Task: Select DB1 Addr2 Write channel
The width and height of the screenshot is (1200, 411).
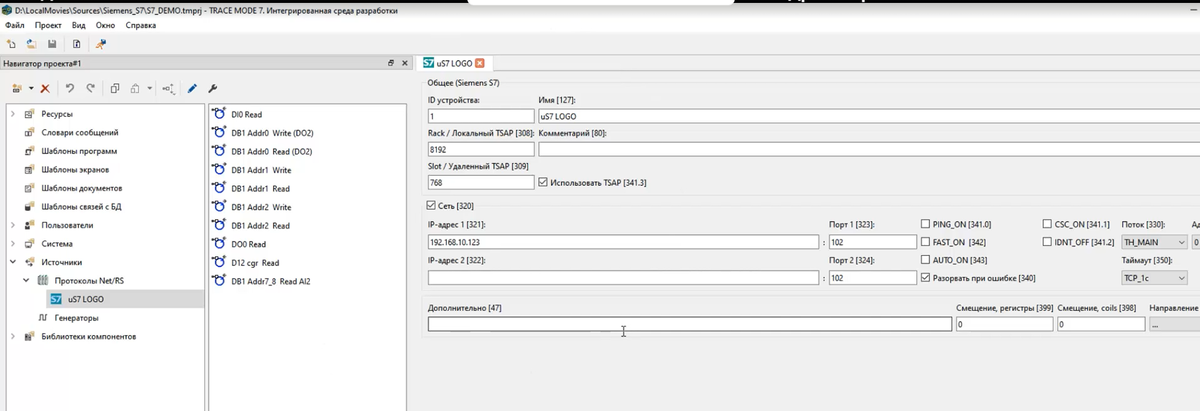Action: [261, 207]
